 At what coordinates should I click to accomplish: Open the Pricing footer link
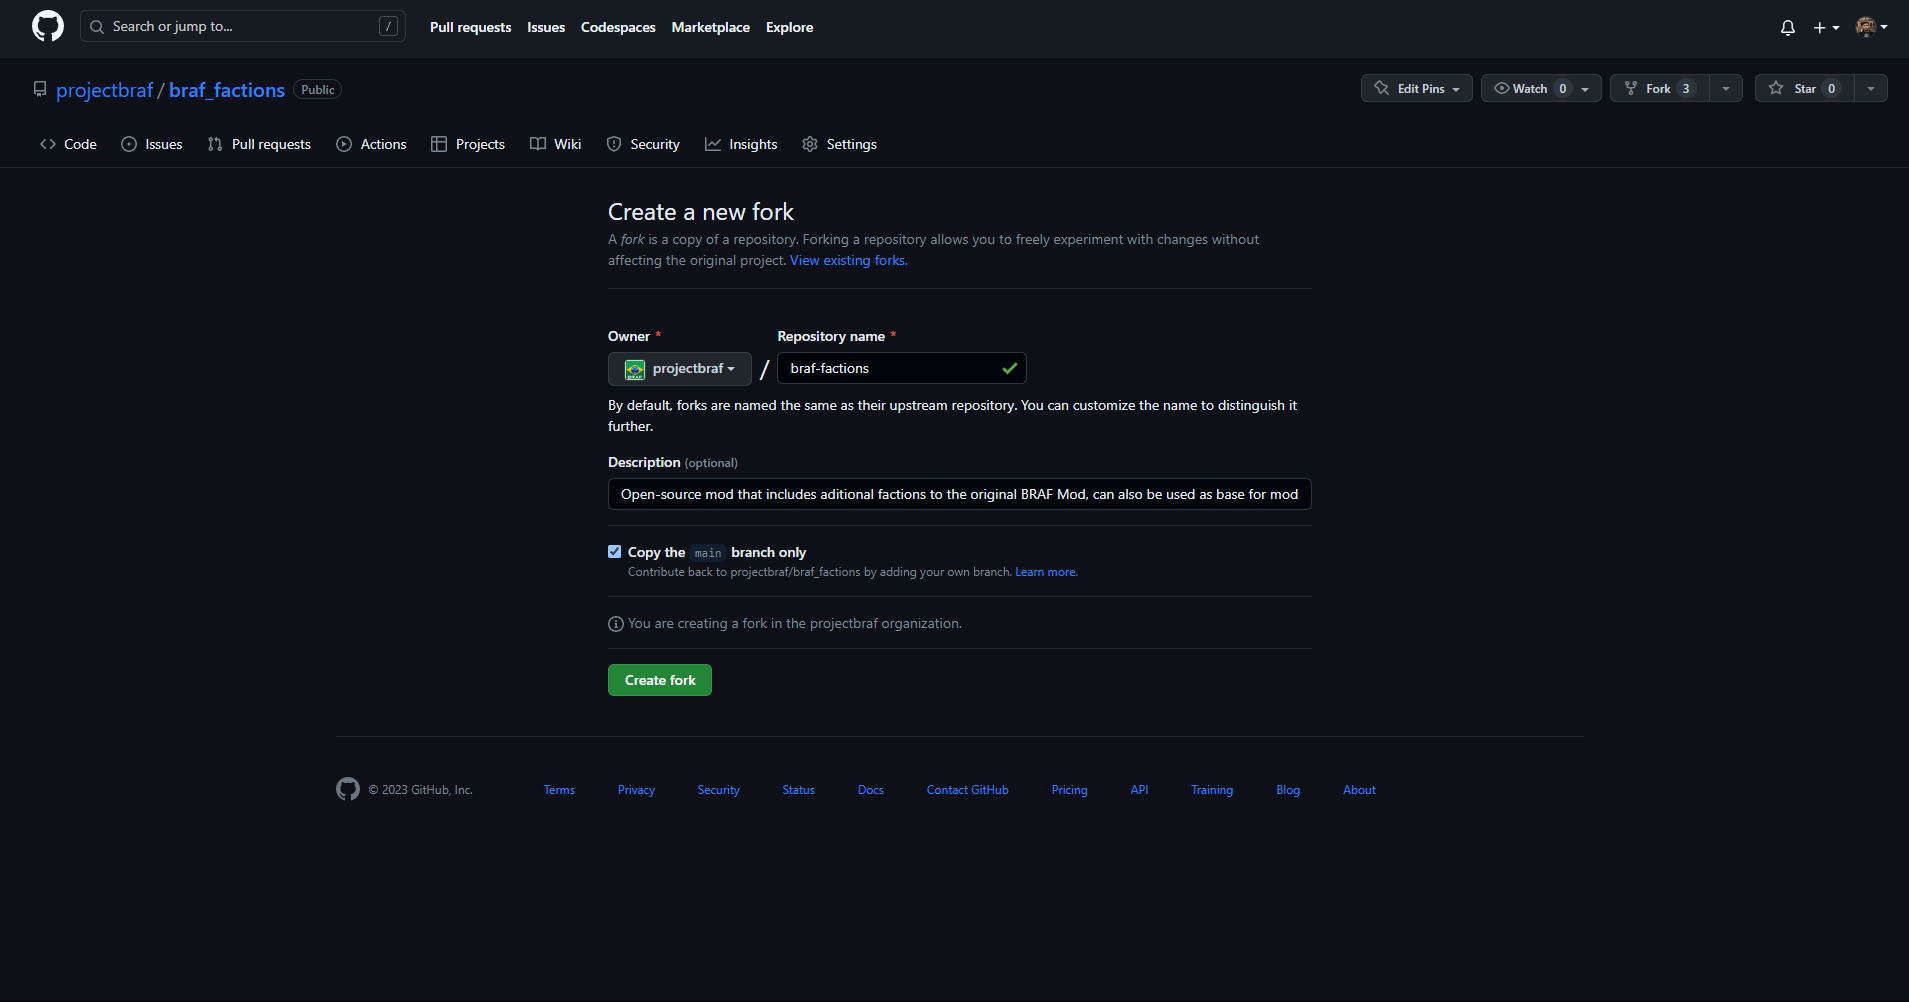coord(1069,790)
